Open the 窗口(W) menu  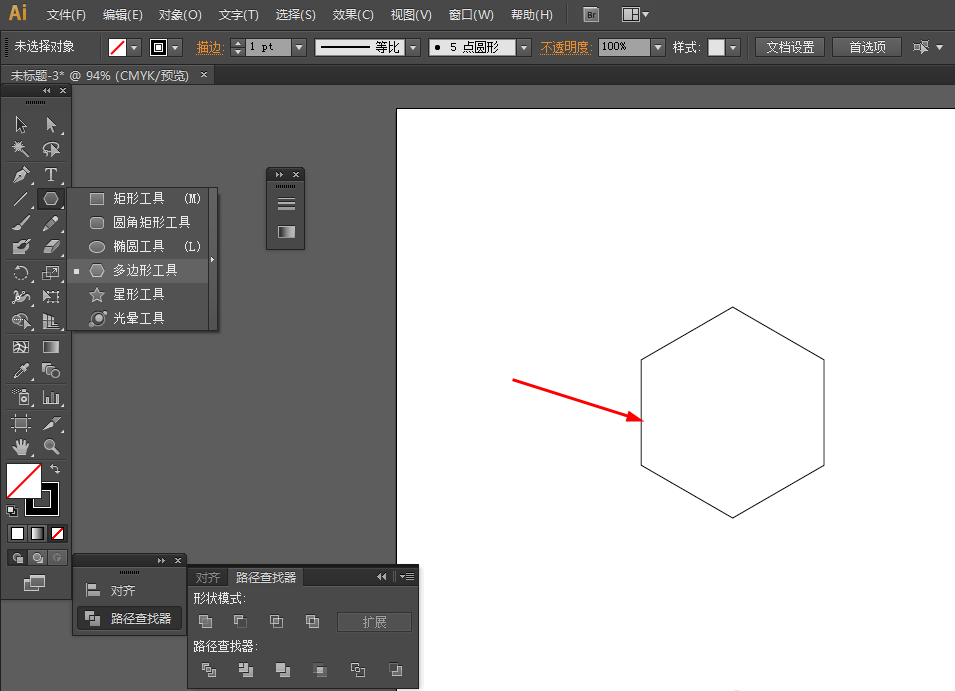point(470,14)
